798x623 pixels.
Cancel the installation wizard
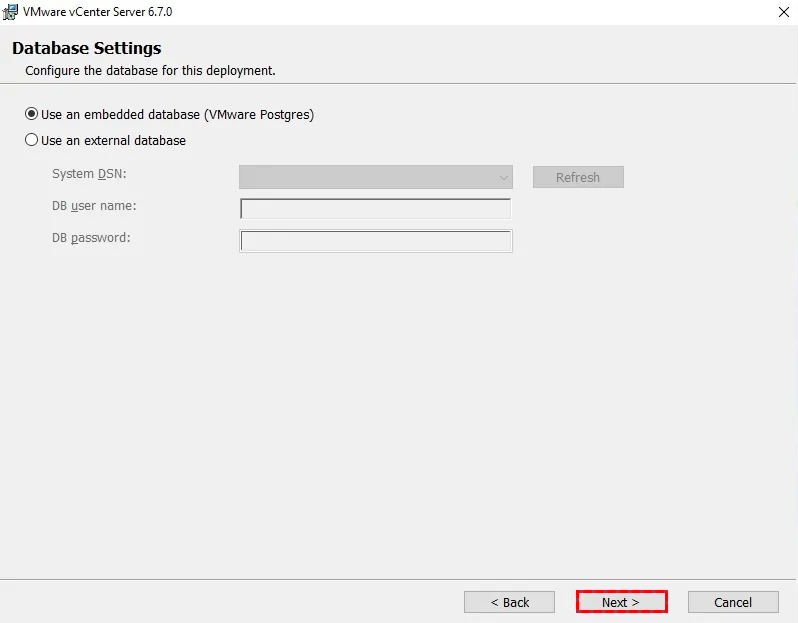(x=733, y=602)
